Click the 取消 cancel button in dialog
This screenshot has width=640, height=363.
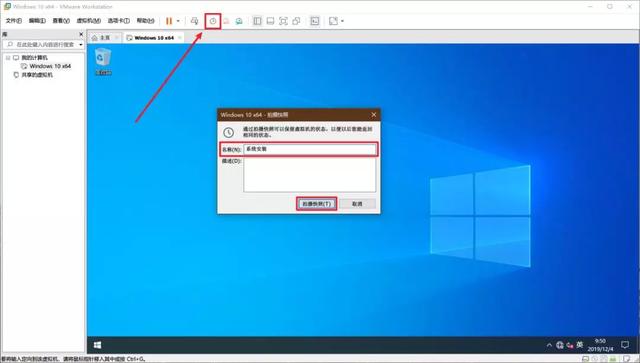click(357, 203)
